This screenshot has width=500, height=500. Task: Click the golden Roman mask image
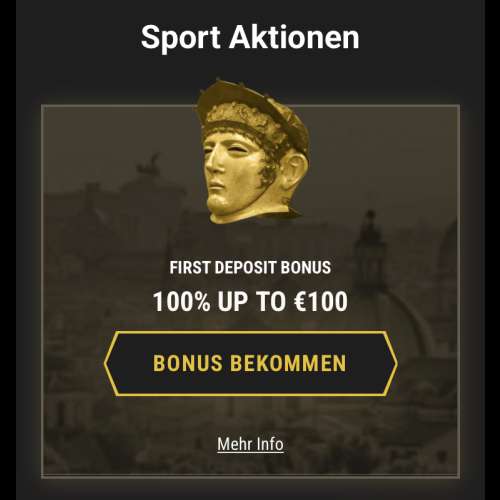252,152
